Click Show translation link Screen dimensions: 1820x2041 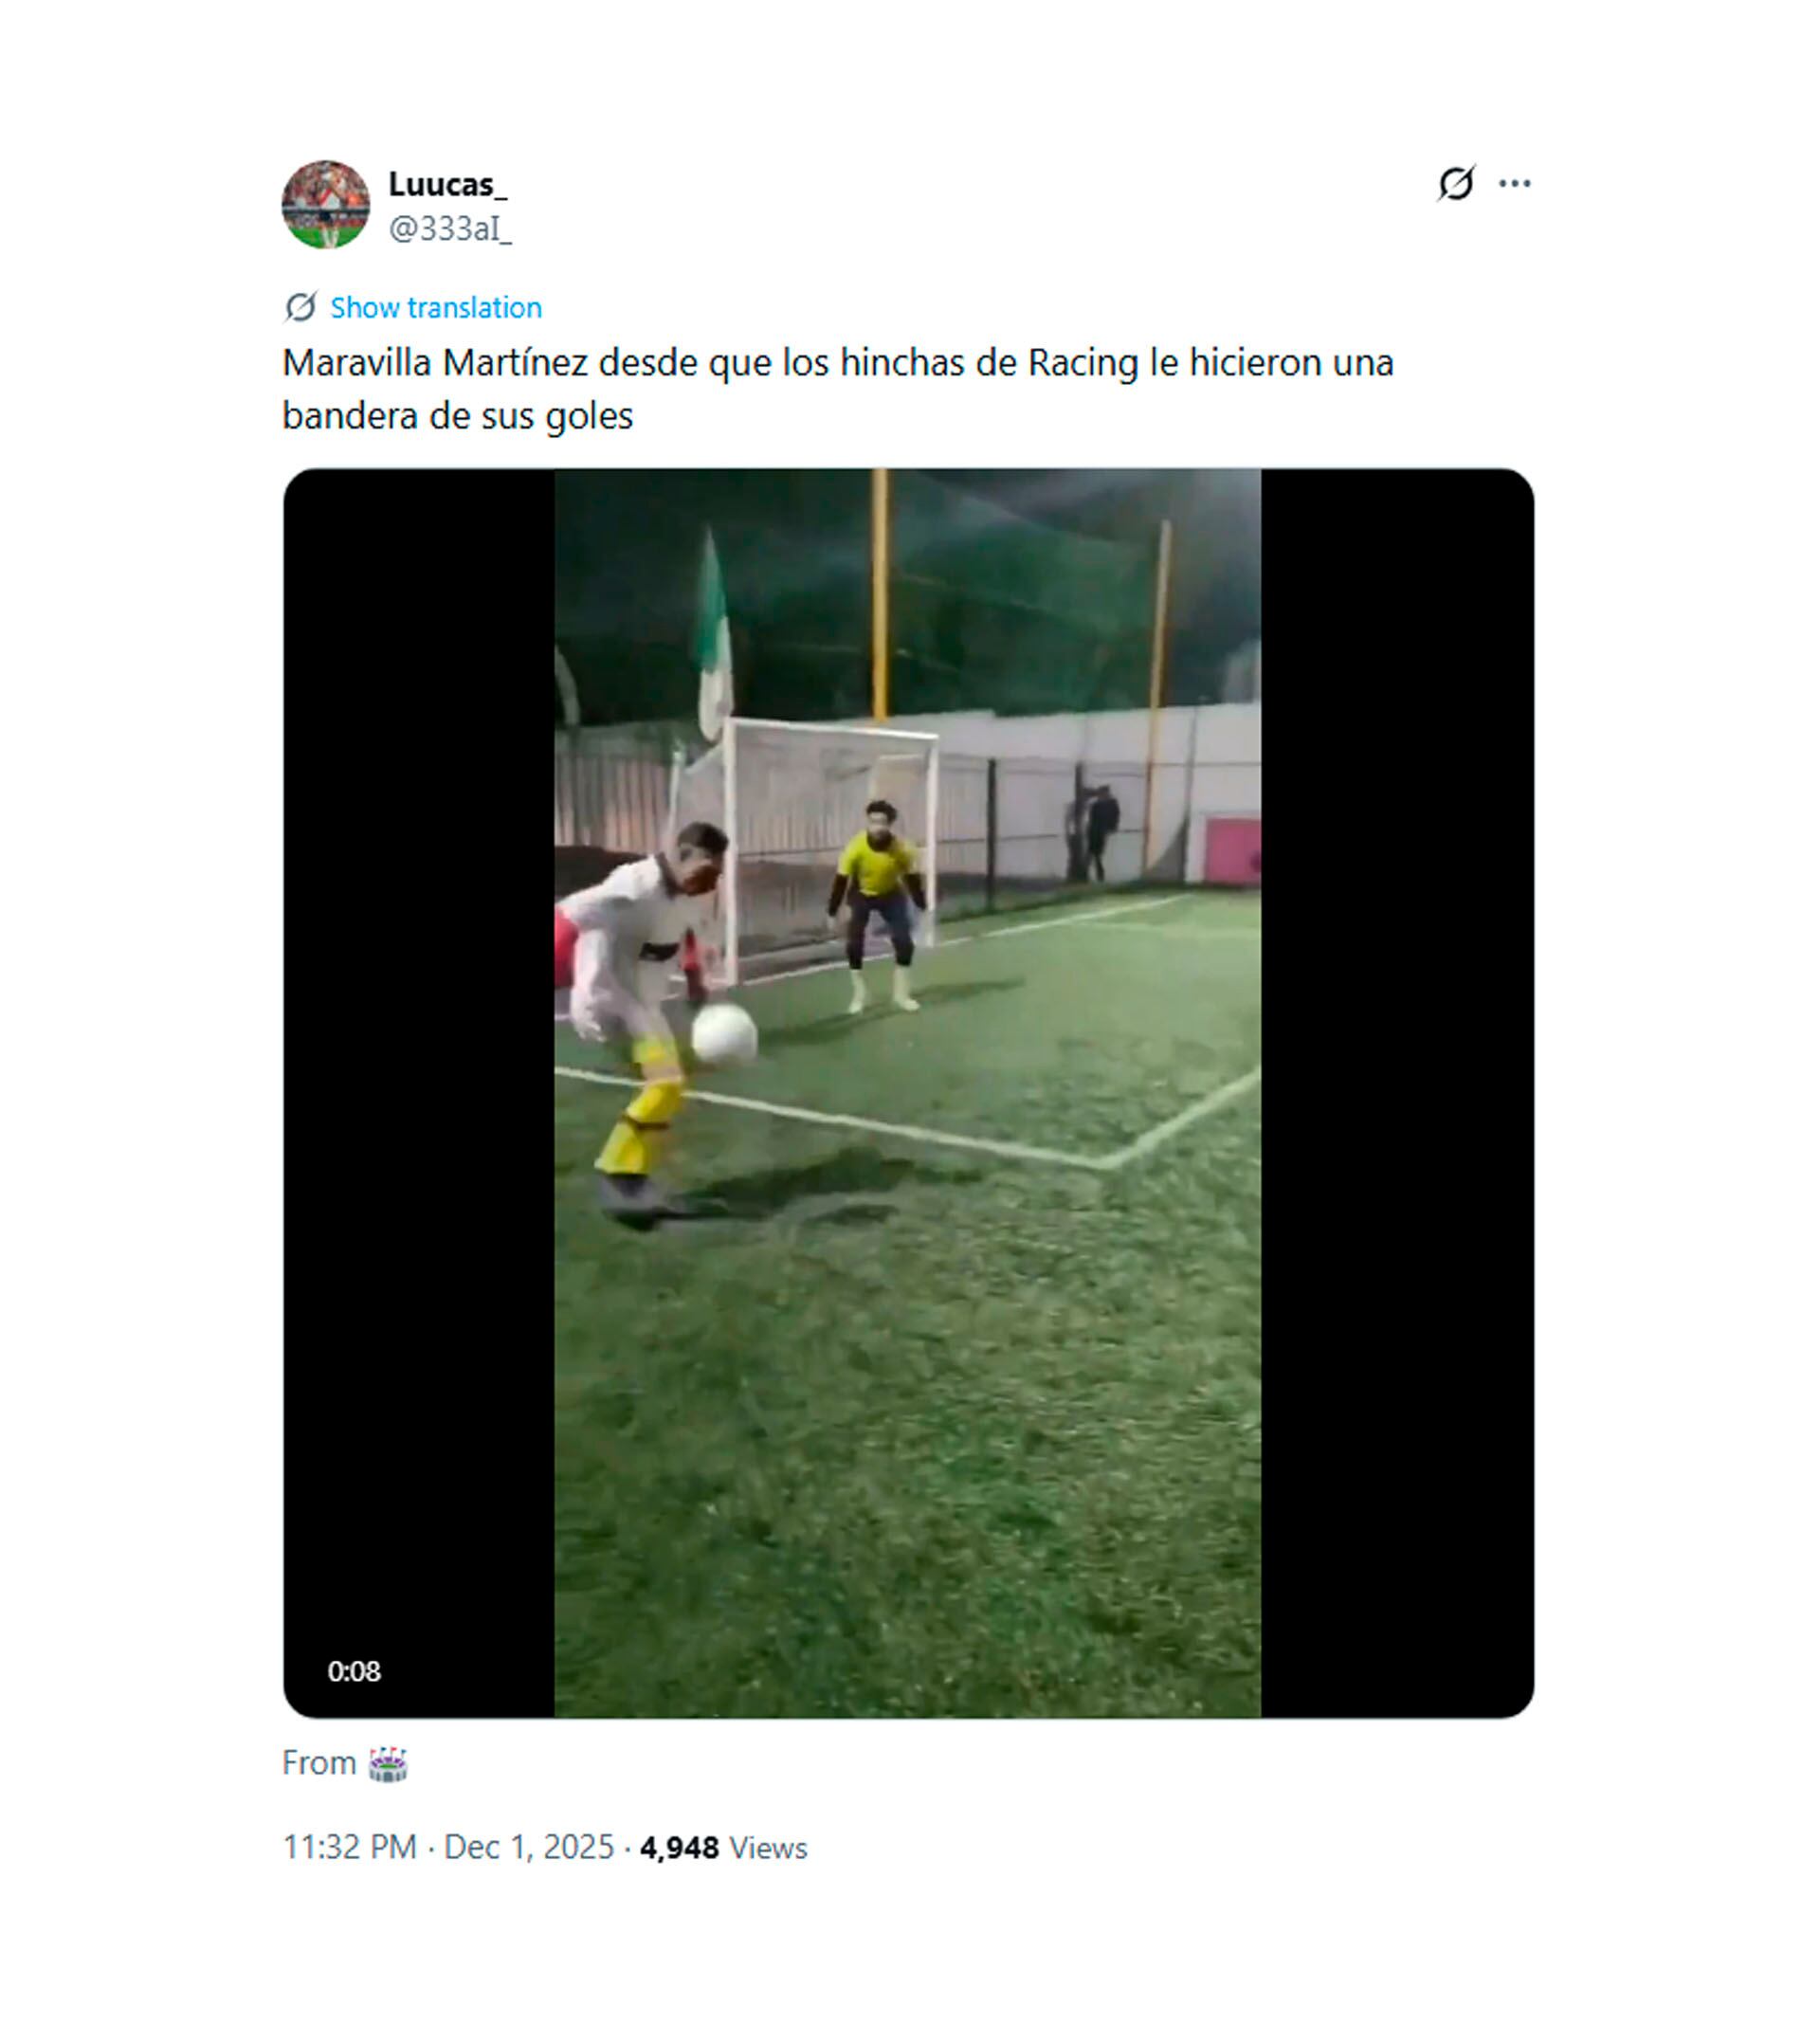[436, 307]
